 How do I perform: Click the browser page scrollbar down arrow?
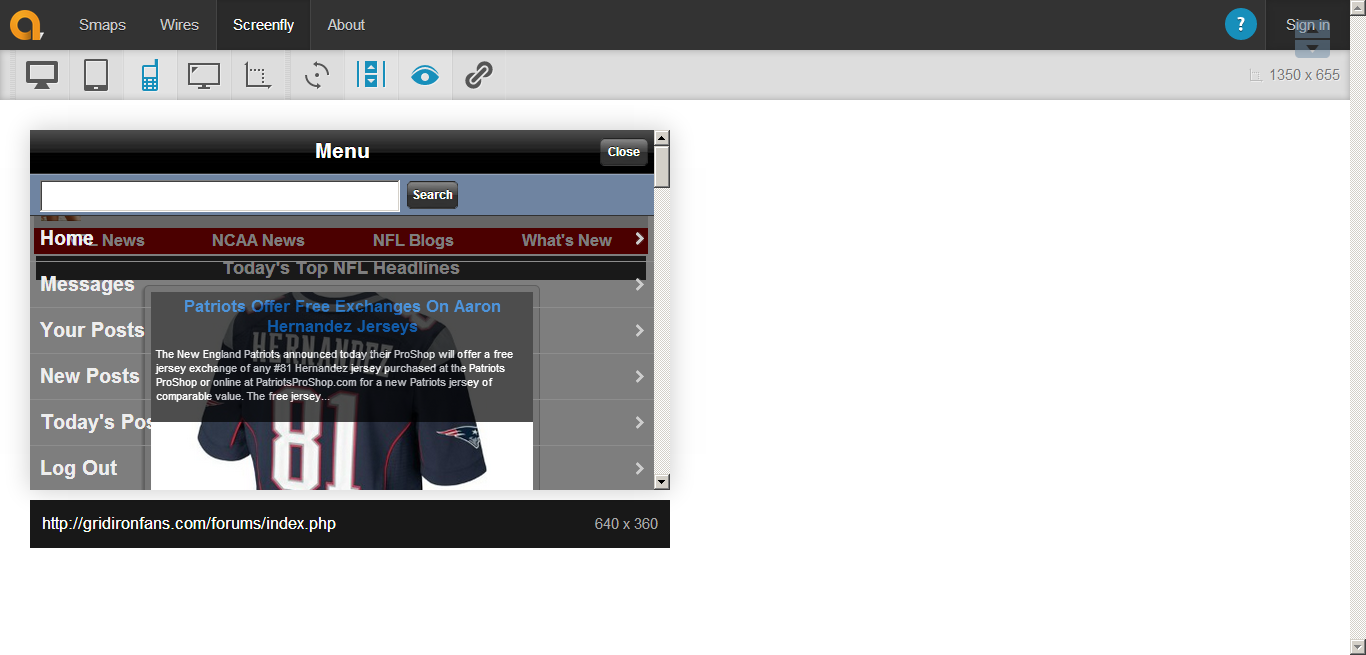point(1358,646)
